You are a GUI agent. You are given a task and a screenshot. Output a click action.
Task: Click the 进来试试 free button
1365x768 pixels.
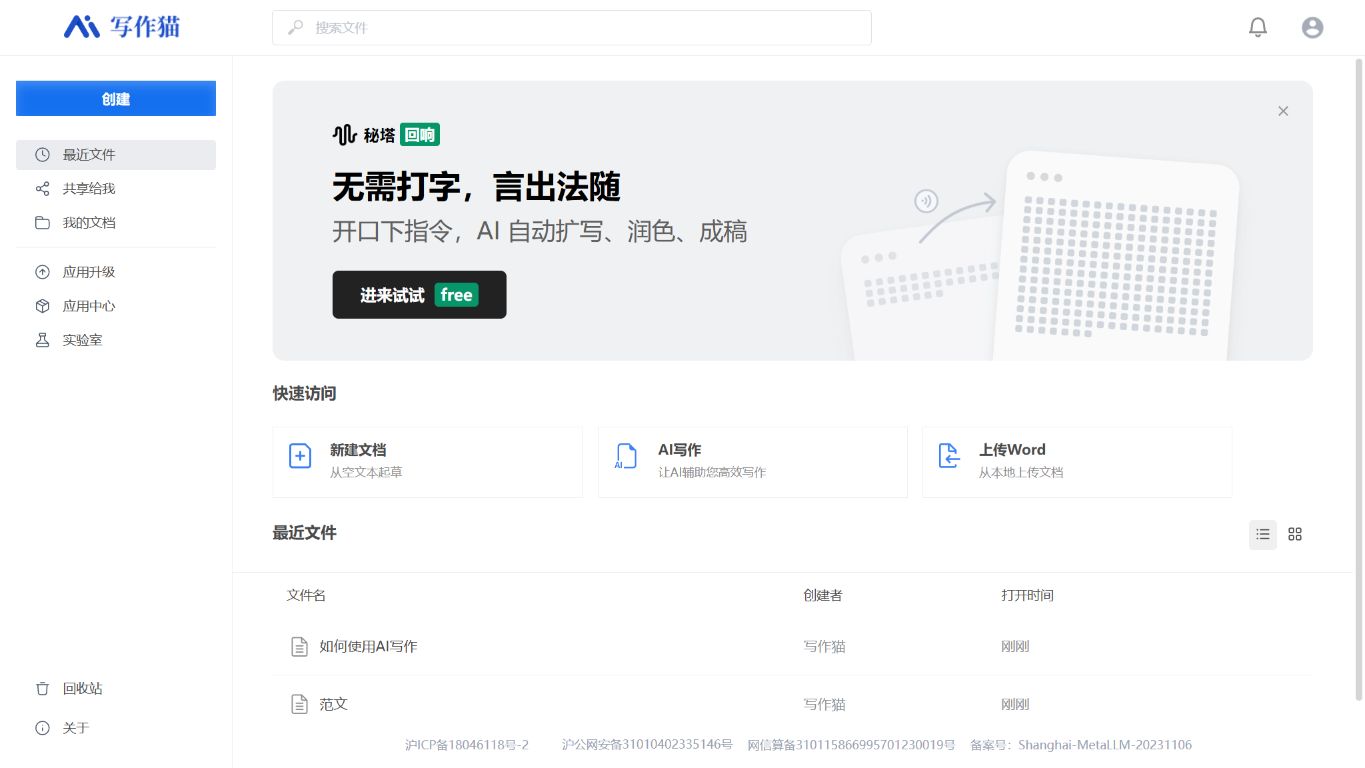click(x=419, y=295)
